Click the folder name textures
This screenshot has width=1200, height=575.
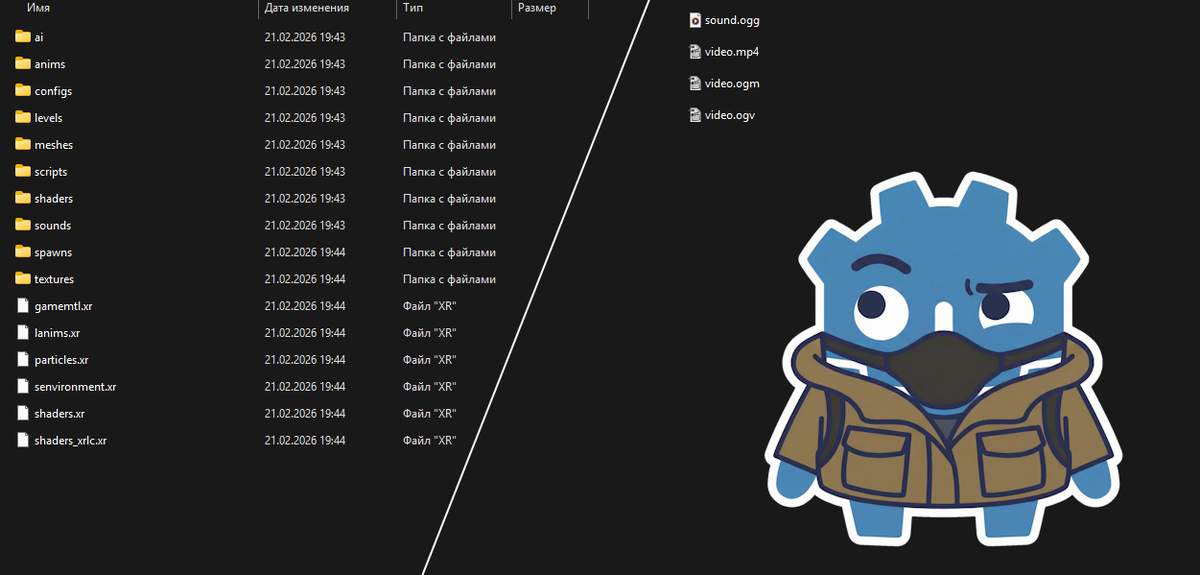54,279
